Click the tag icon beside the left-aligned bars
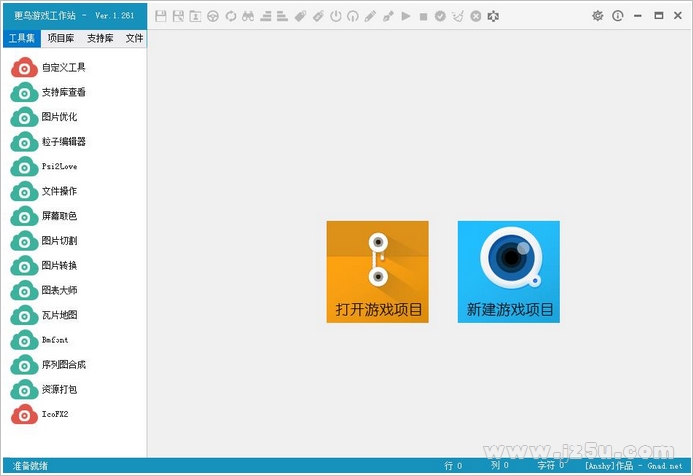693x476 pixels. pyautogui.click(x=301, y=16)
